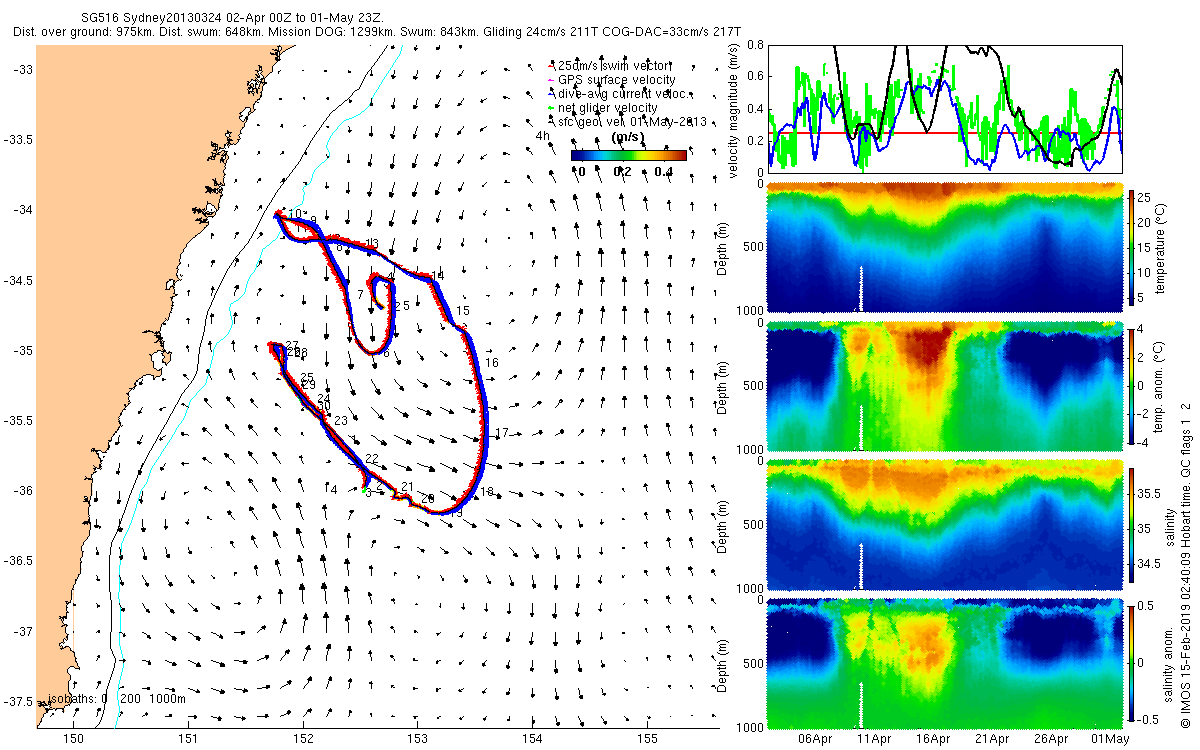This screenshot has height=750, width=1200.
Task: Click the 'Dist. over ground: 975km' subtitle line
Action: pos(377,32)
